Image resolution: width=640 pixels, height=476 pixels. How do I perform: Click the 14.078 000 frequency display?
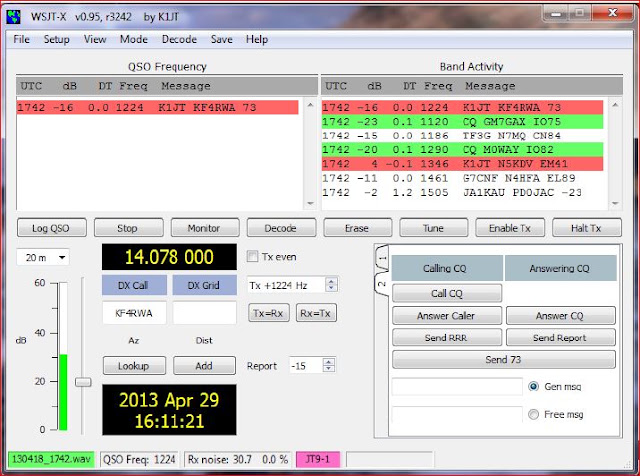tap(169, 257)
